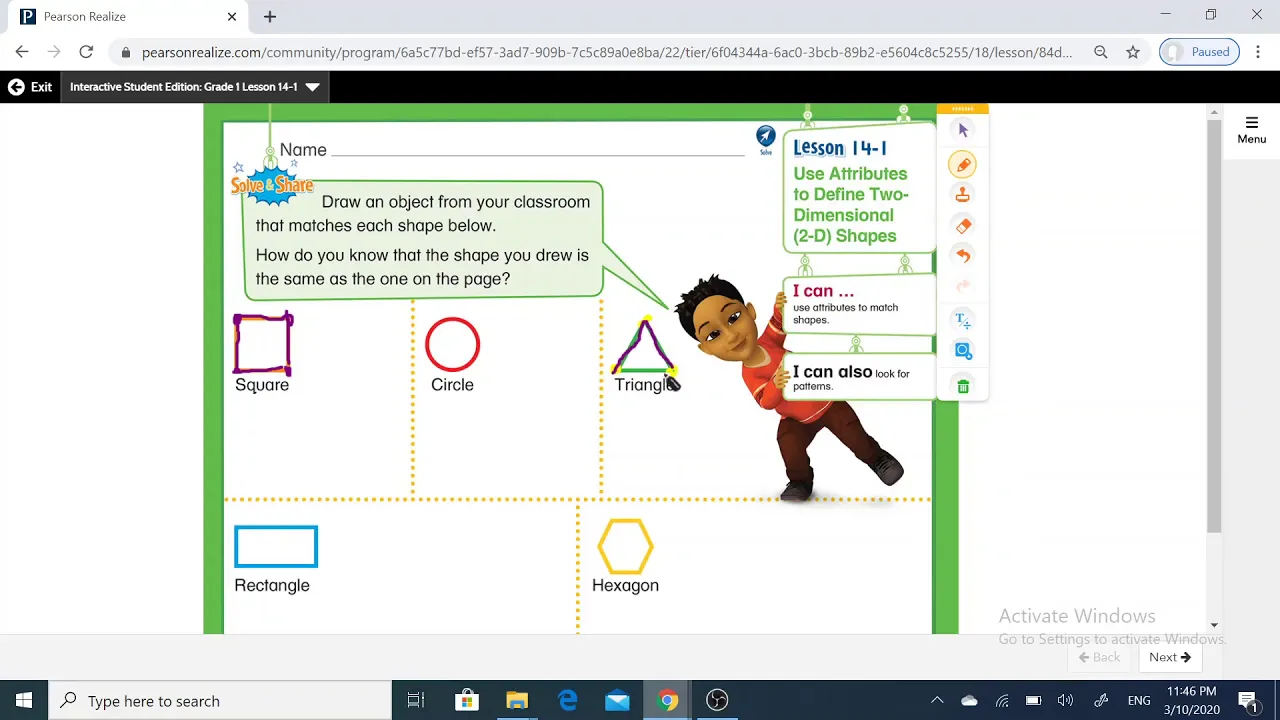The height and width of the screenshot is (720, 1280).
Task: Open the volume speaker control
Action: pyautogui.click(x=1066, y=701)
